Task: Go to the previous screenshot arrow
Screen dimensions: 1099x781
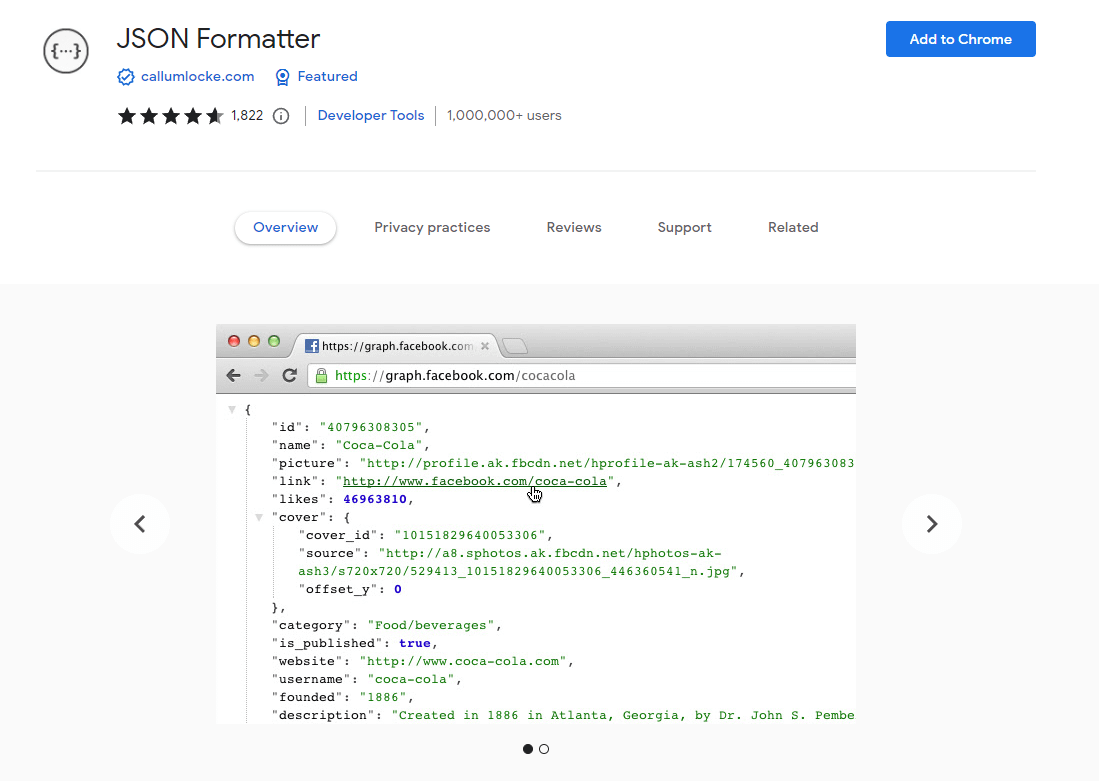Action: [140, 524]
